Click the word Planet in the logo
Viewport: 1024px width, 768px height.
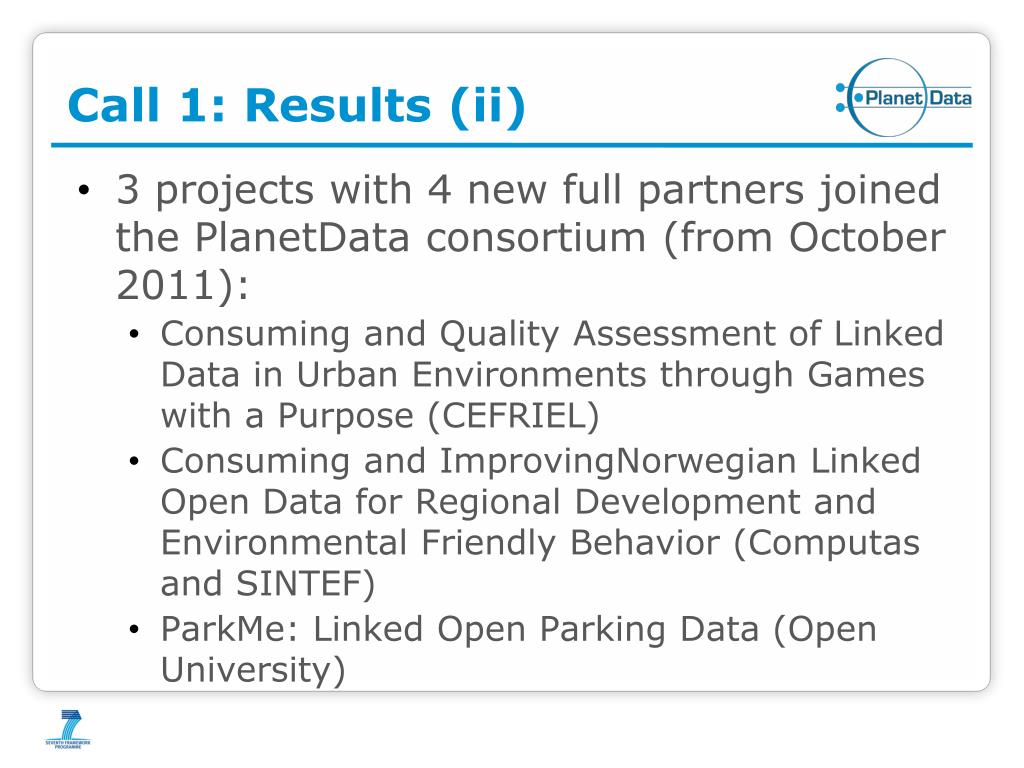point(893,98)
